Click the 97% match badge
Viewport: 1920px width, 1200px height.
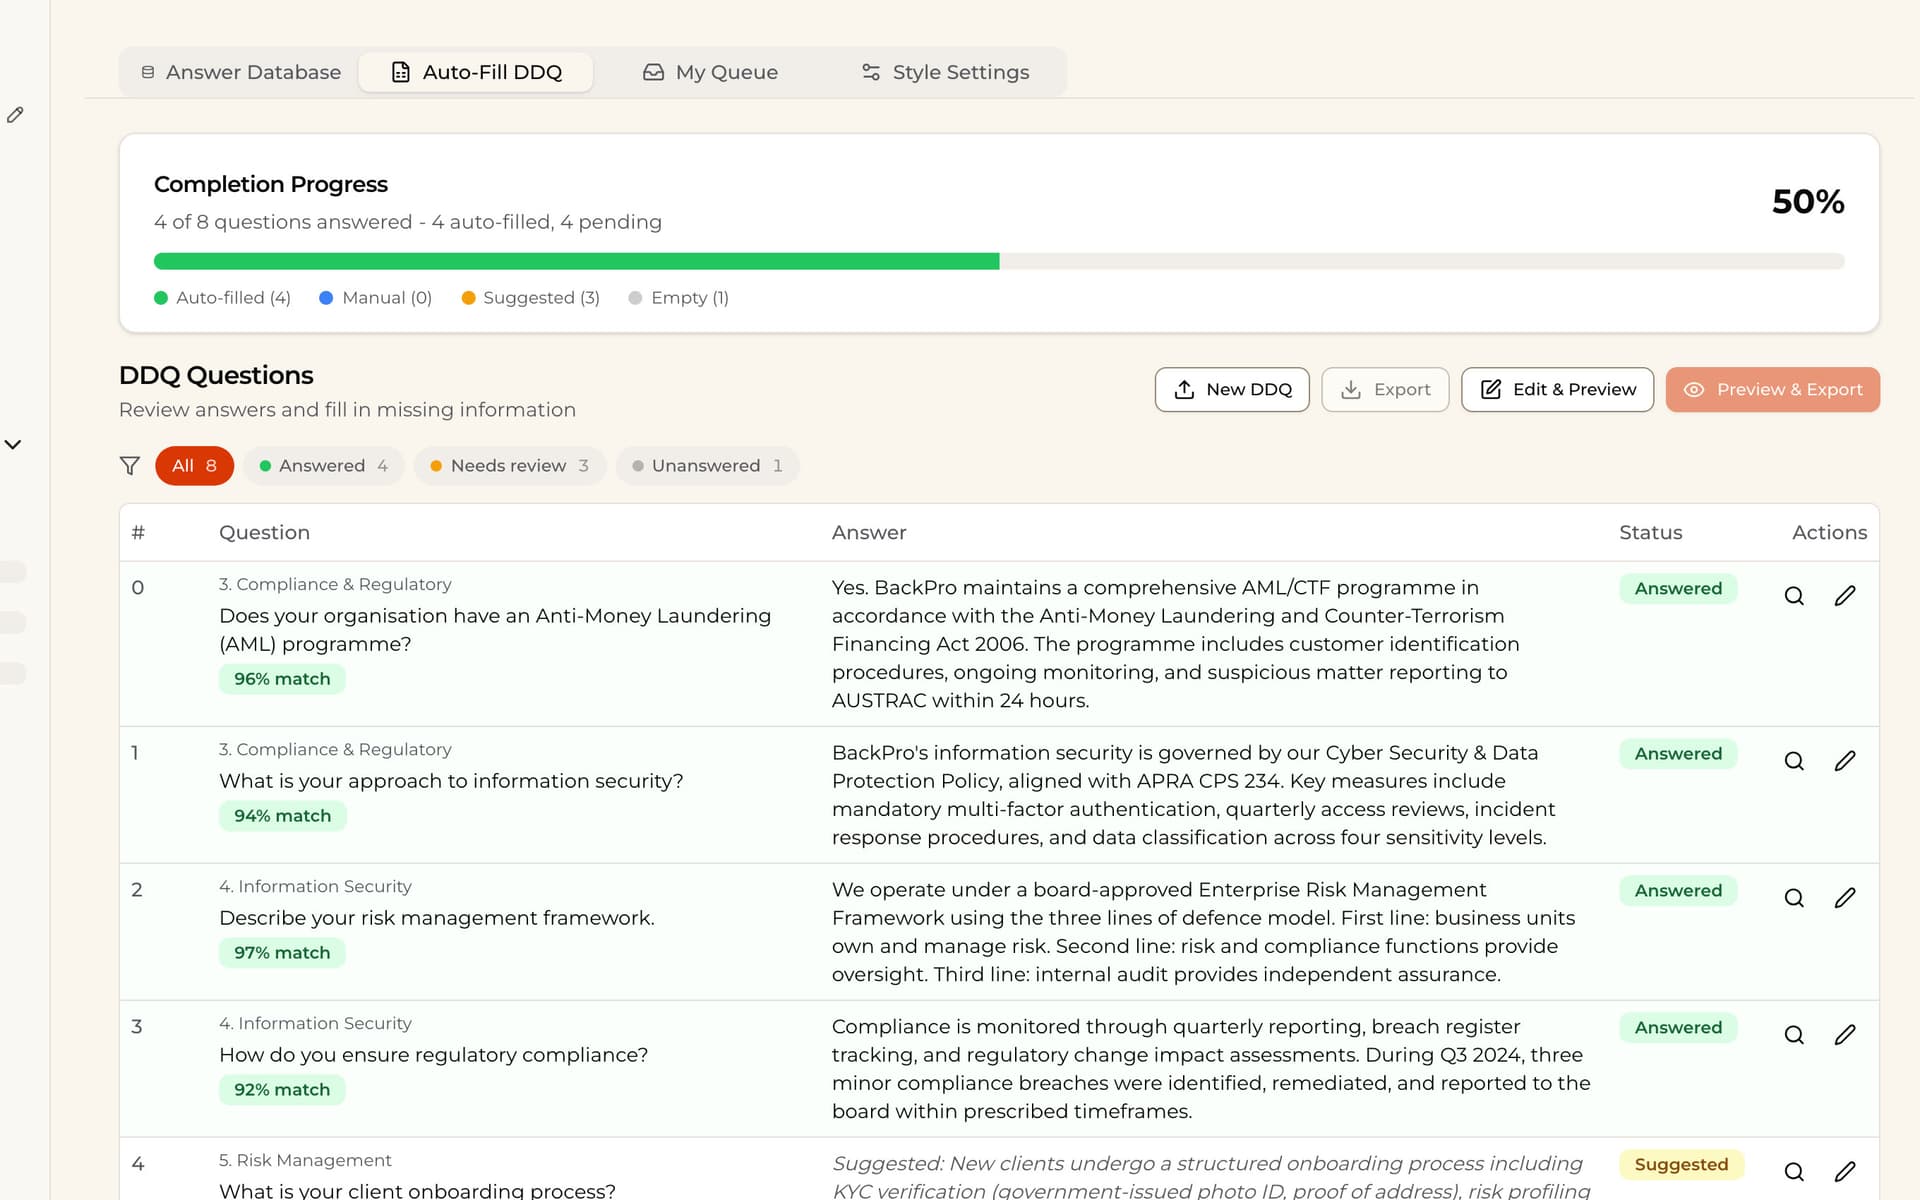(282, 953)
